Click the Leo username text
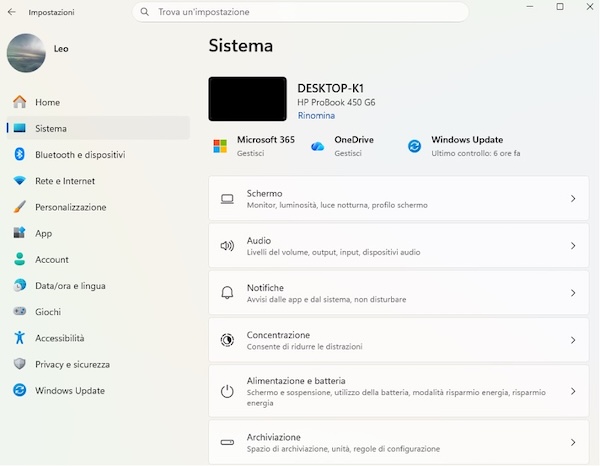Image resolution: width=600 pixels, height=466 pixels. coord(61,49)
